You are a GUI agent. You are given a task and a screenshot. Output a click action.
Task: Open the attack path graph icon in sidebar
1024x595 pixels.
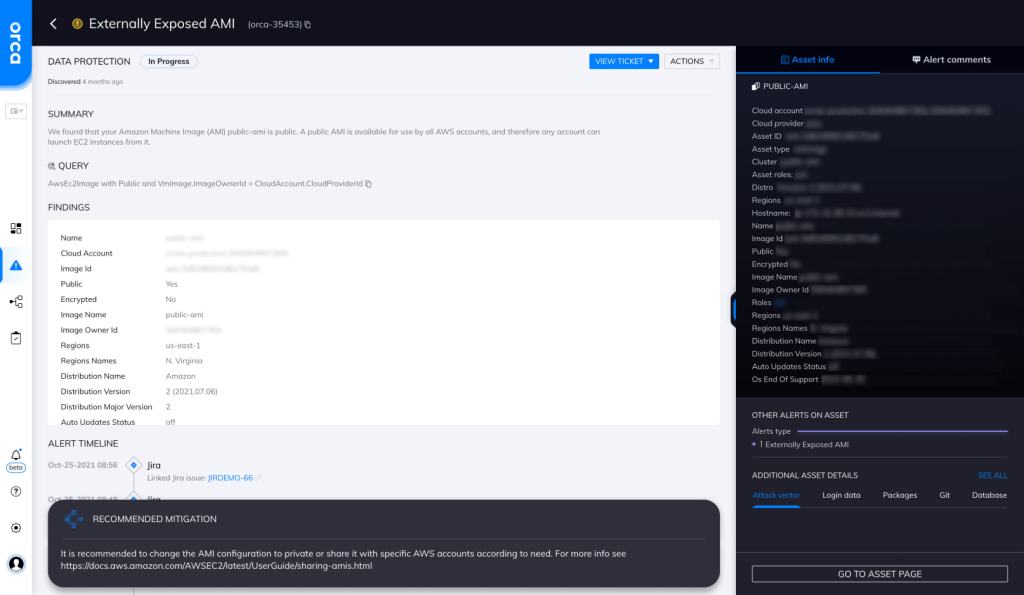pos(16,301)
